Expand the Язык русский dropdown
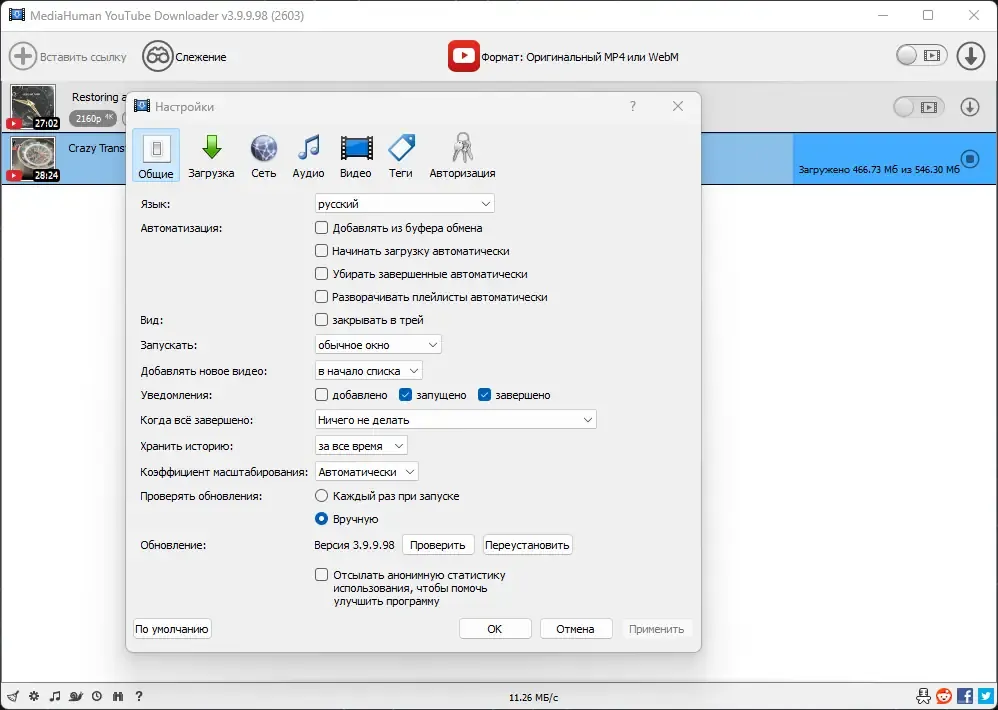 (x=405, y=204)
